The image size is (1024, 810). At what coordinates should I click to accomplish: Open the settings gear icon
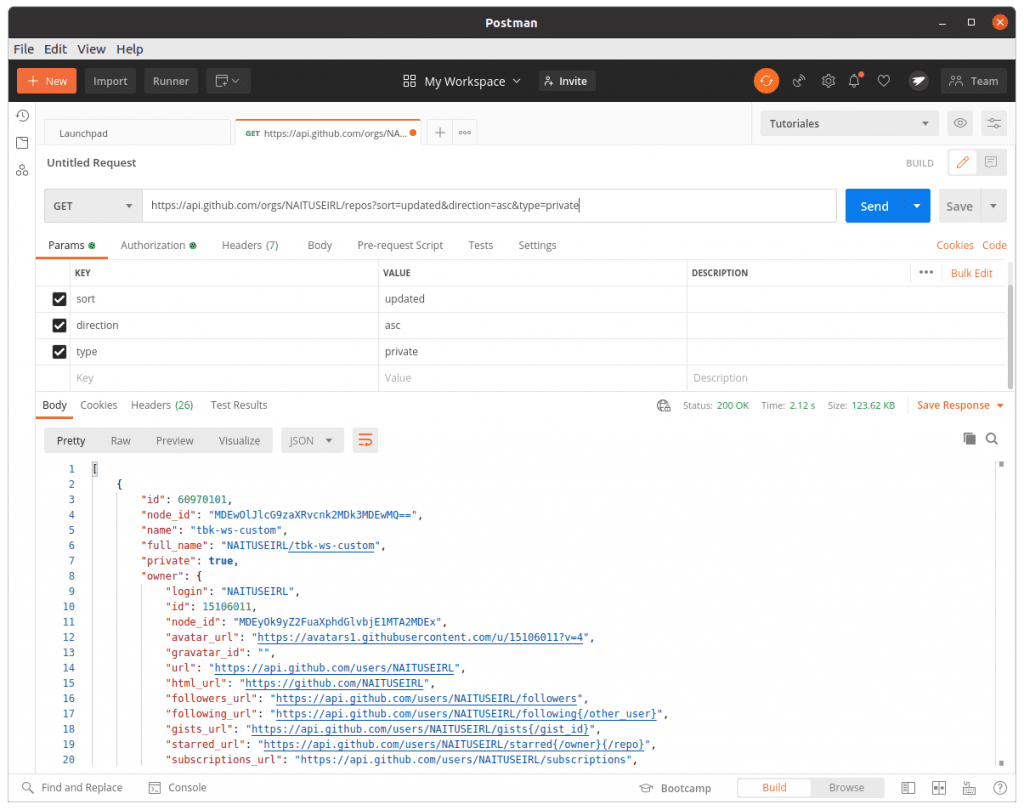coord(828,81)
